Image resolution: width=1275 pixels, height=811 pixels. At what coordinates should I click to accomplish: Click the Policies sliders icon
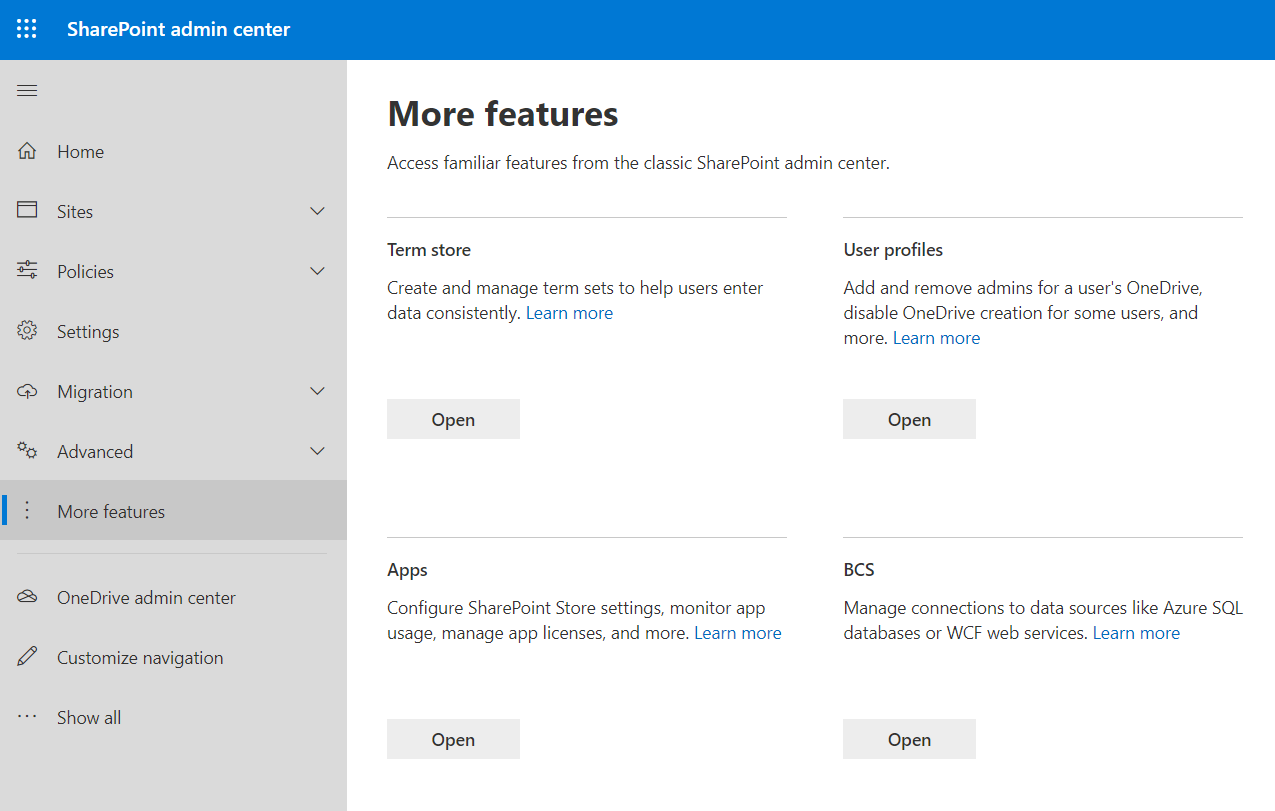pos(27,270)
